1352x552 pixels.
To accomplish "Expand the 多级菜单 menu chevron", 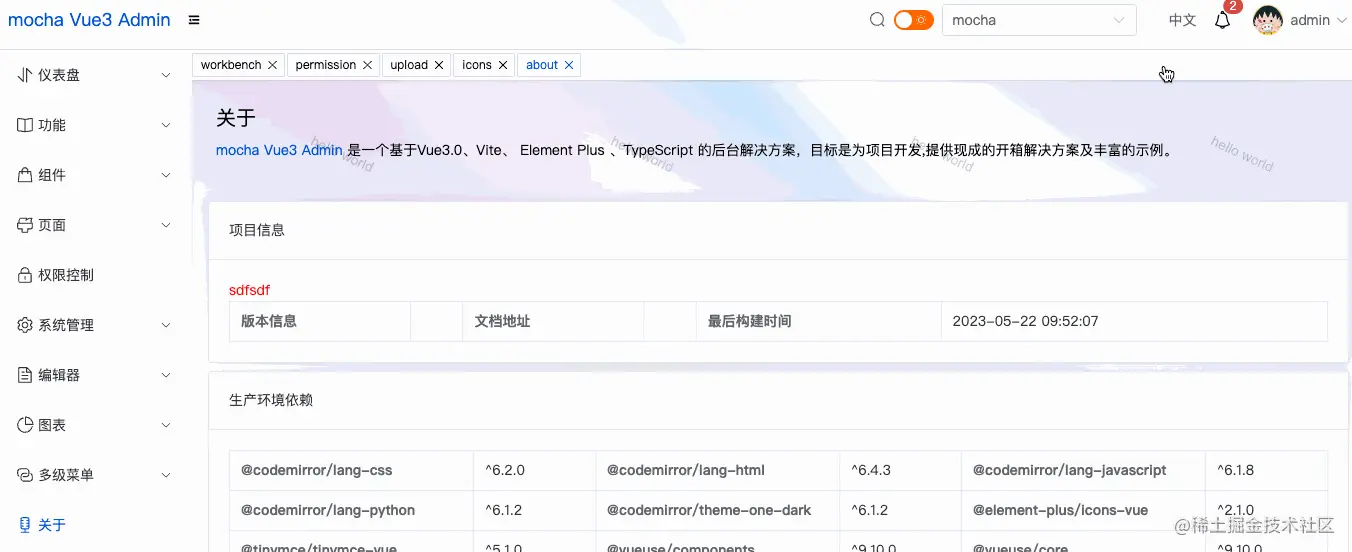I will pyautogui.click(x=166, y=475).
